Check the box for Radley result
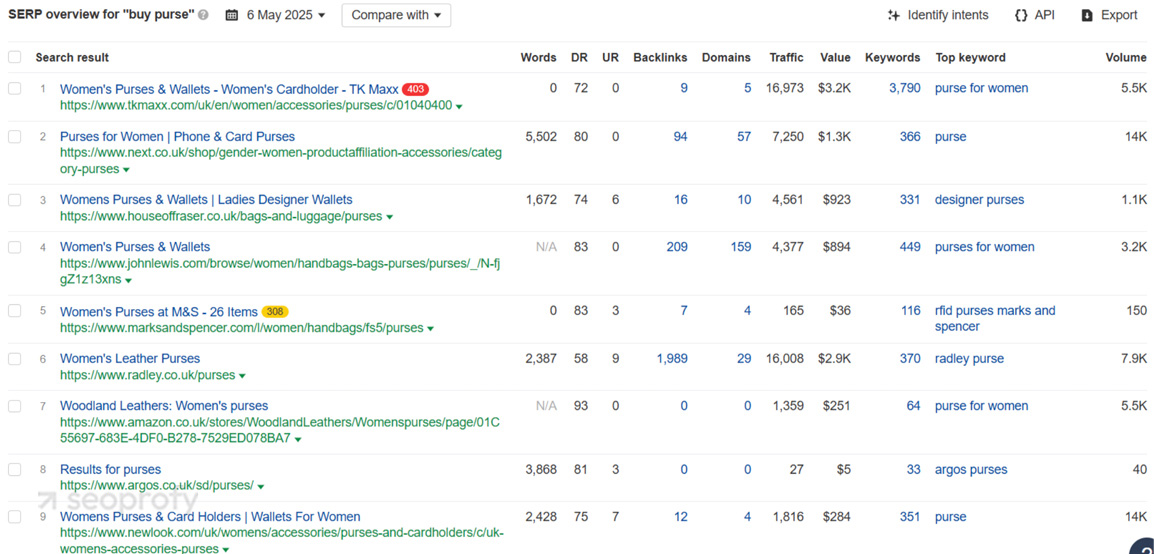1154x554 pixels. pos(15,359)
